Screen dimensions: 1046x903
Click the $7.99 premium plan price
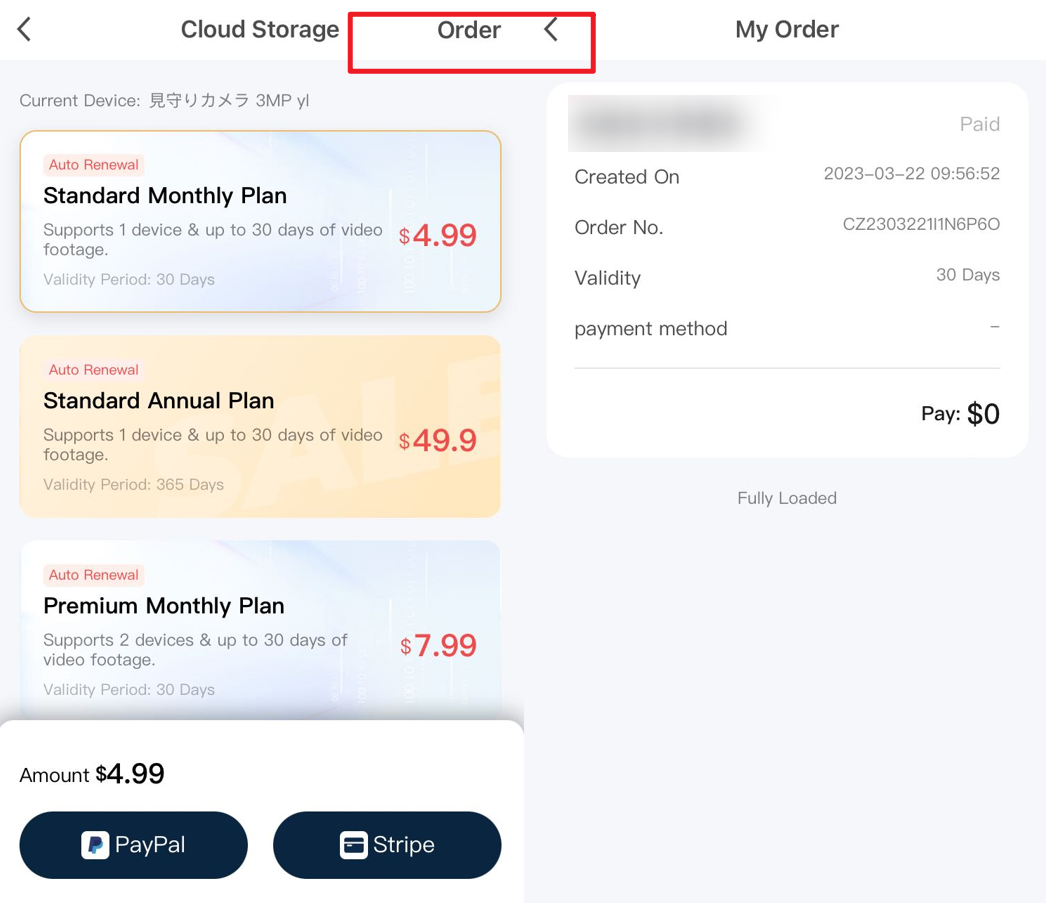coord(438,645)
